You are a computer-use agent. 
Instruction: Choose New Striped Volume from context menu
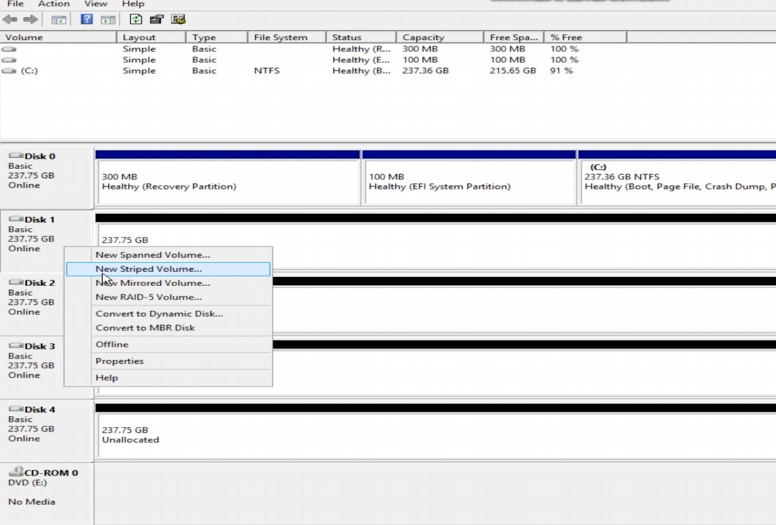click(168, 269)
